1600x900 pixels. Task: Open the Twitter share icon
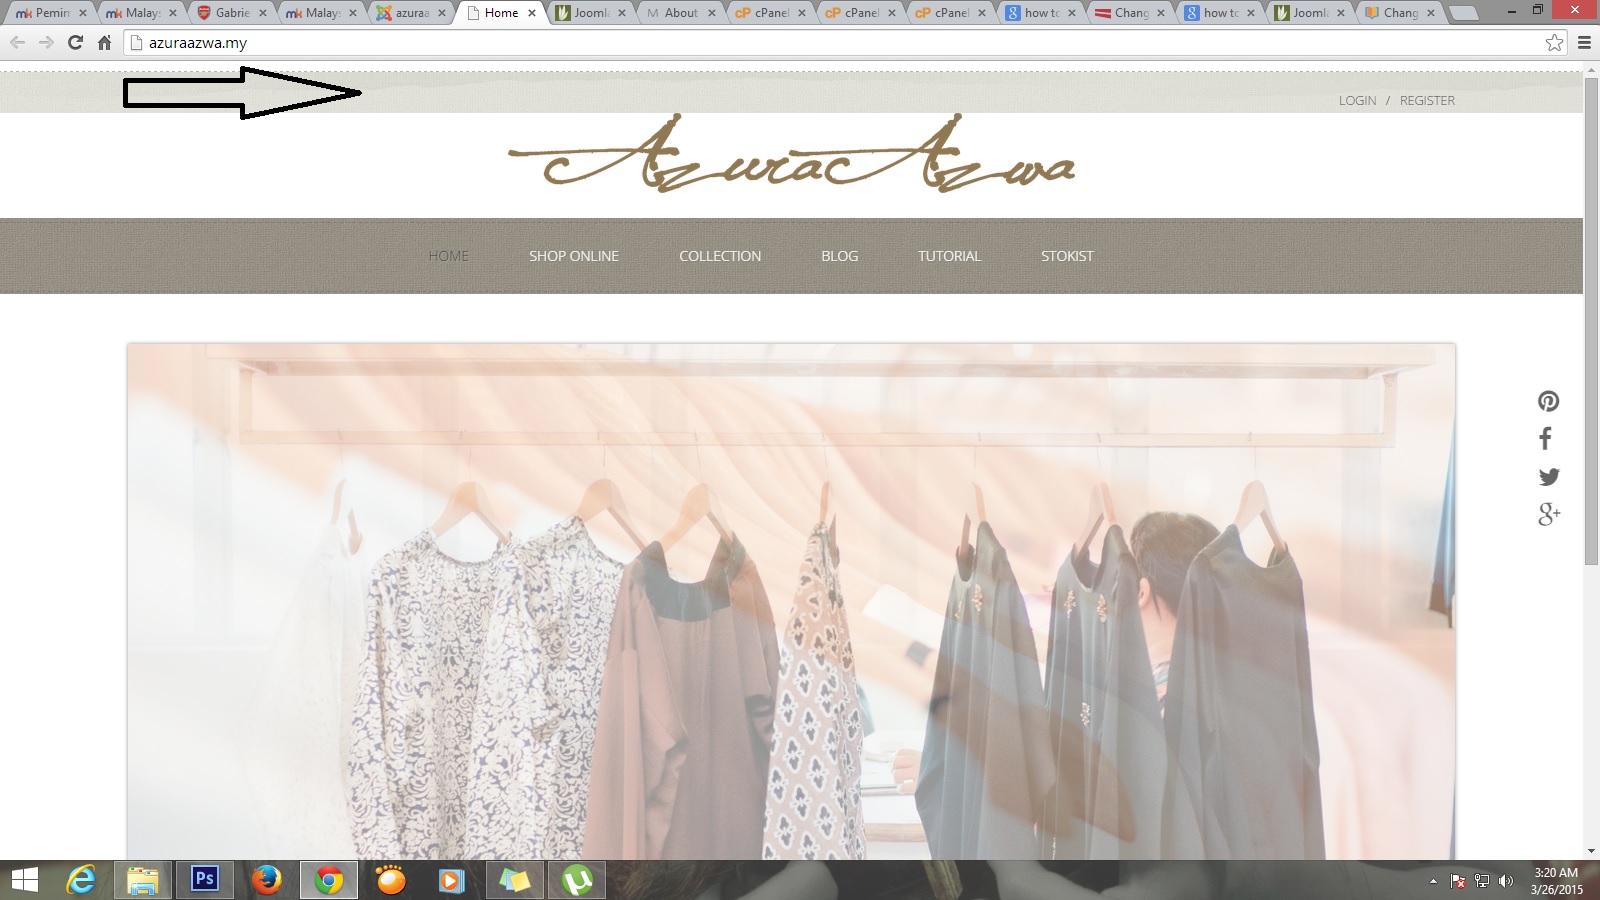1549,477
